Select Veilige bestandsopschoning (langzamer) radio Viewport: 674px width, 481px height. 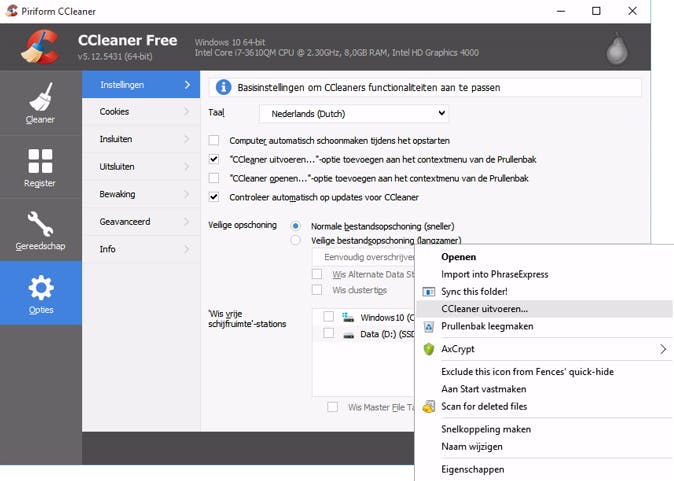[x=295, y=240]
